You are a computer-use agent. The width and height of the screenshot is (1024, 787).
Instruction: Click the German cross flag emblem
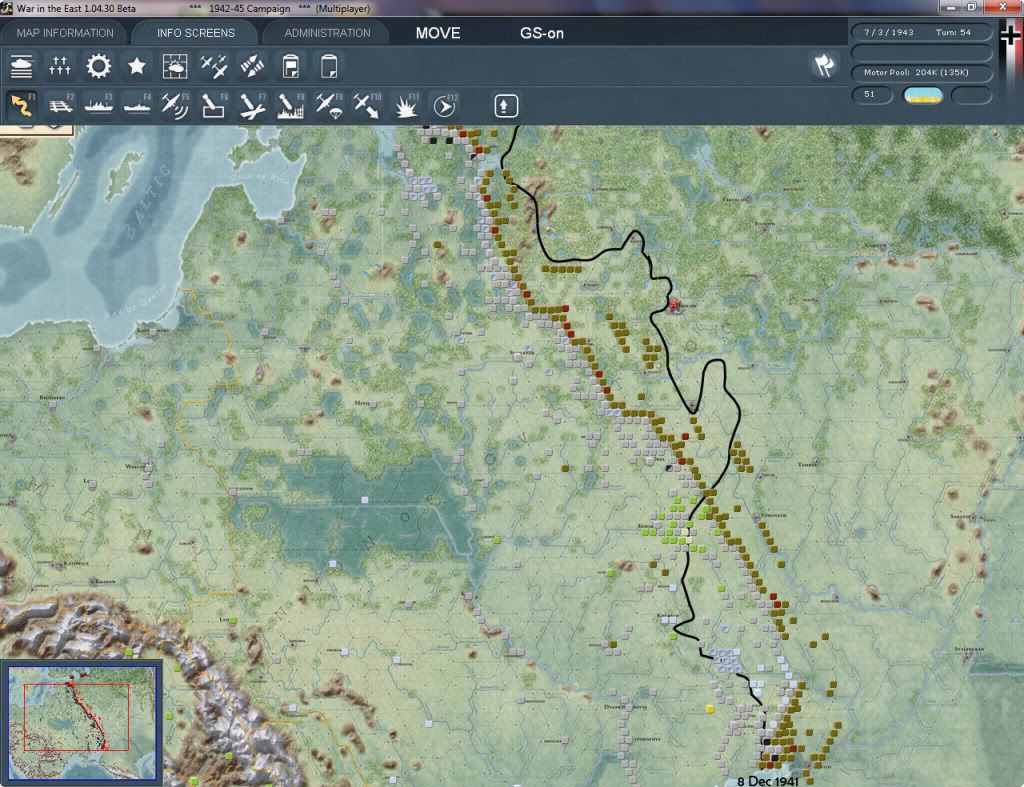pos(1011,37)
